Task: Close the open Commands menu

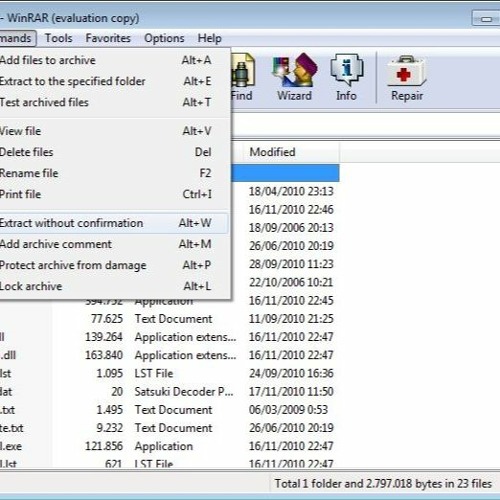Action: click(17, 38)
